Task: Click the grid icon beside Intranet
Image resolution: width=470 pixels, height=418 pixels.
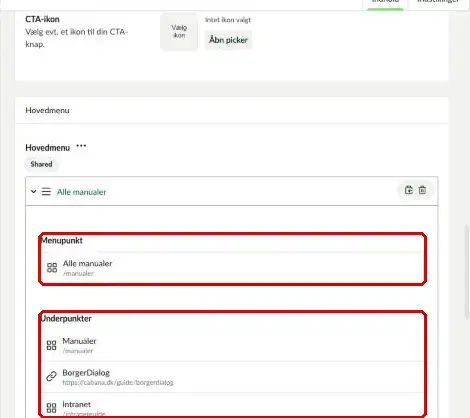Action: click(51, 408)
